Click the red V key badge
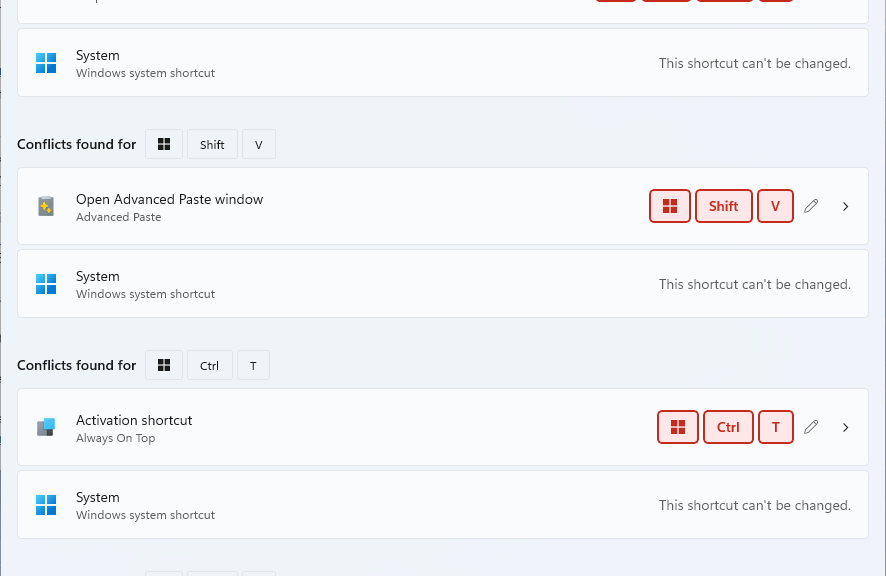The height and width of the screenshot is (576, 886). pos(775,206)
